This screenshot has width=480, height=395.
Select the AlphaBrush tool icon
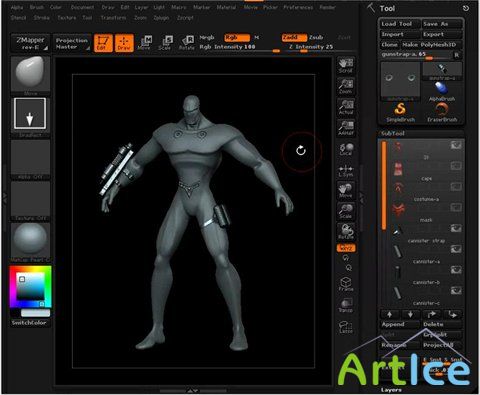(442, 91)
